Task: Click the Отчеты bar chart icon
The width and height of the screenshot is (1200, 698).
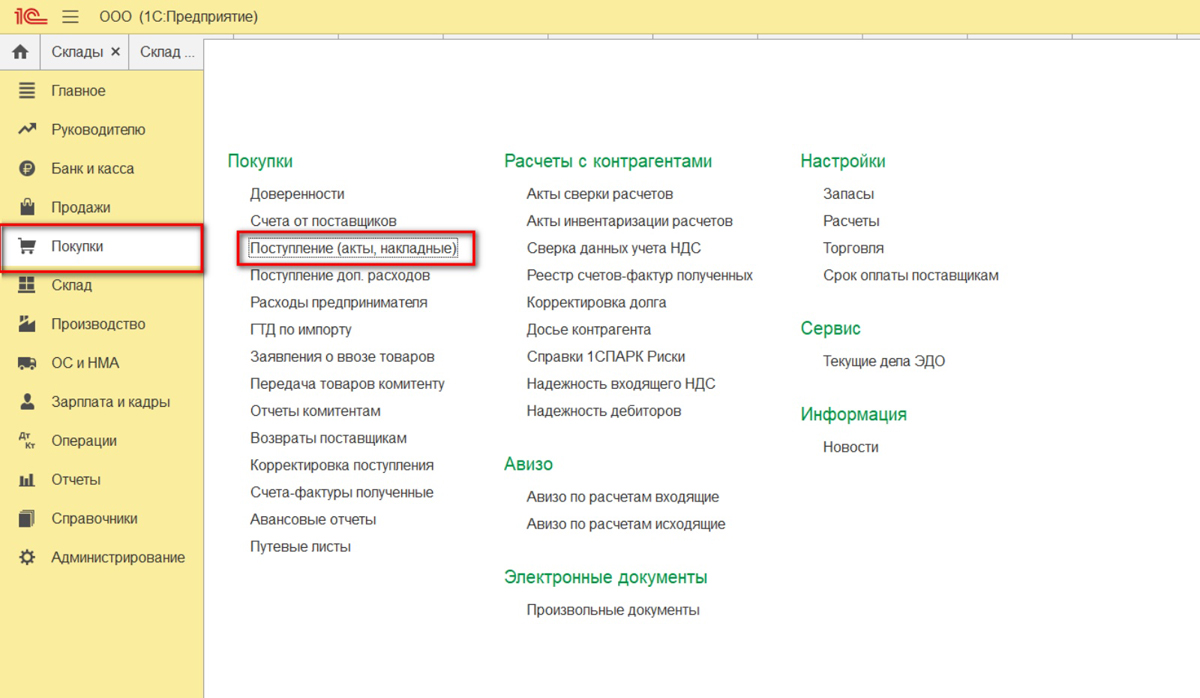Action: click(x=27, y=480)
